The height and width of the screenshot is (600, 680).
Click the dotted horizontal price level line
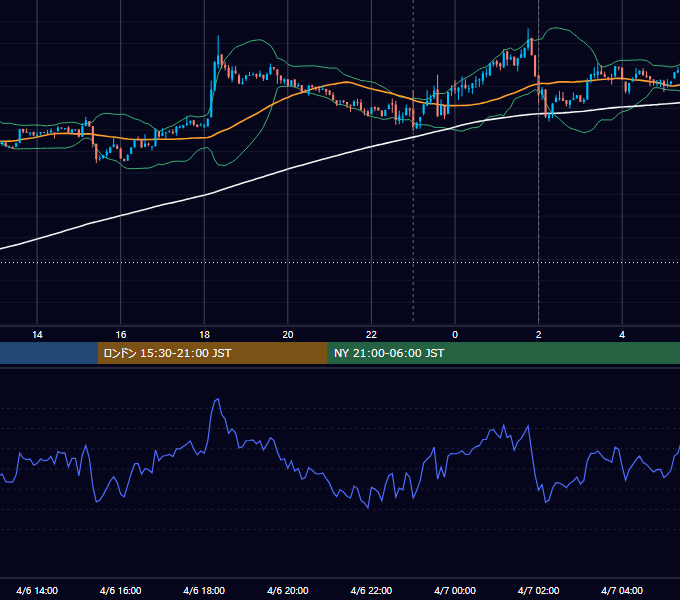point(340,262)
